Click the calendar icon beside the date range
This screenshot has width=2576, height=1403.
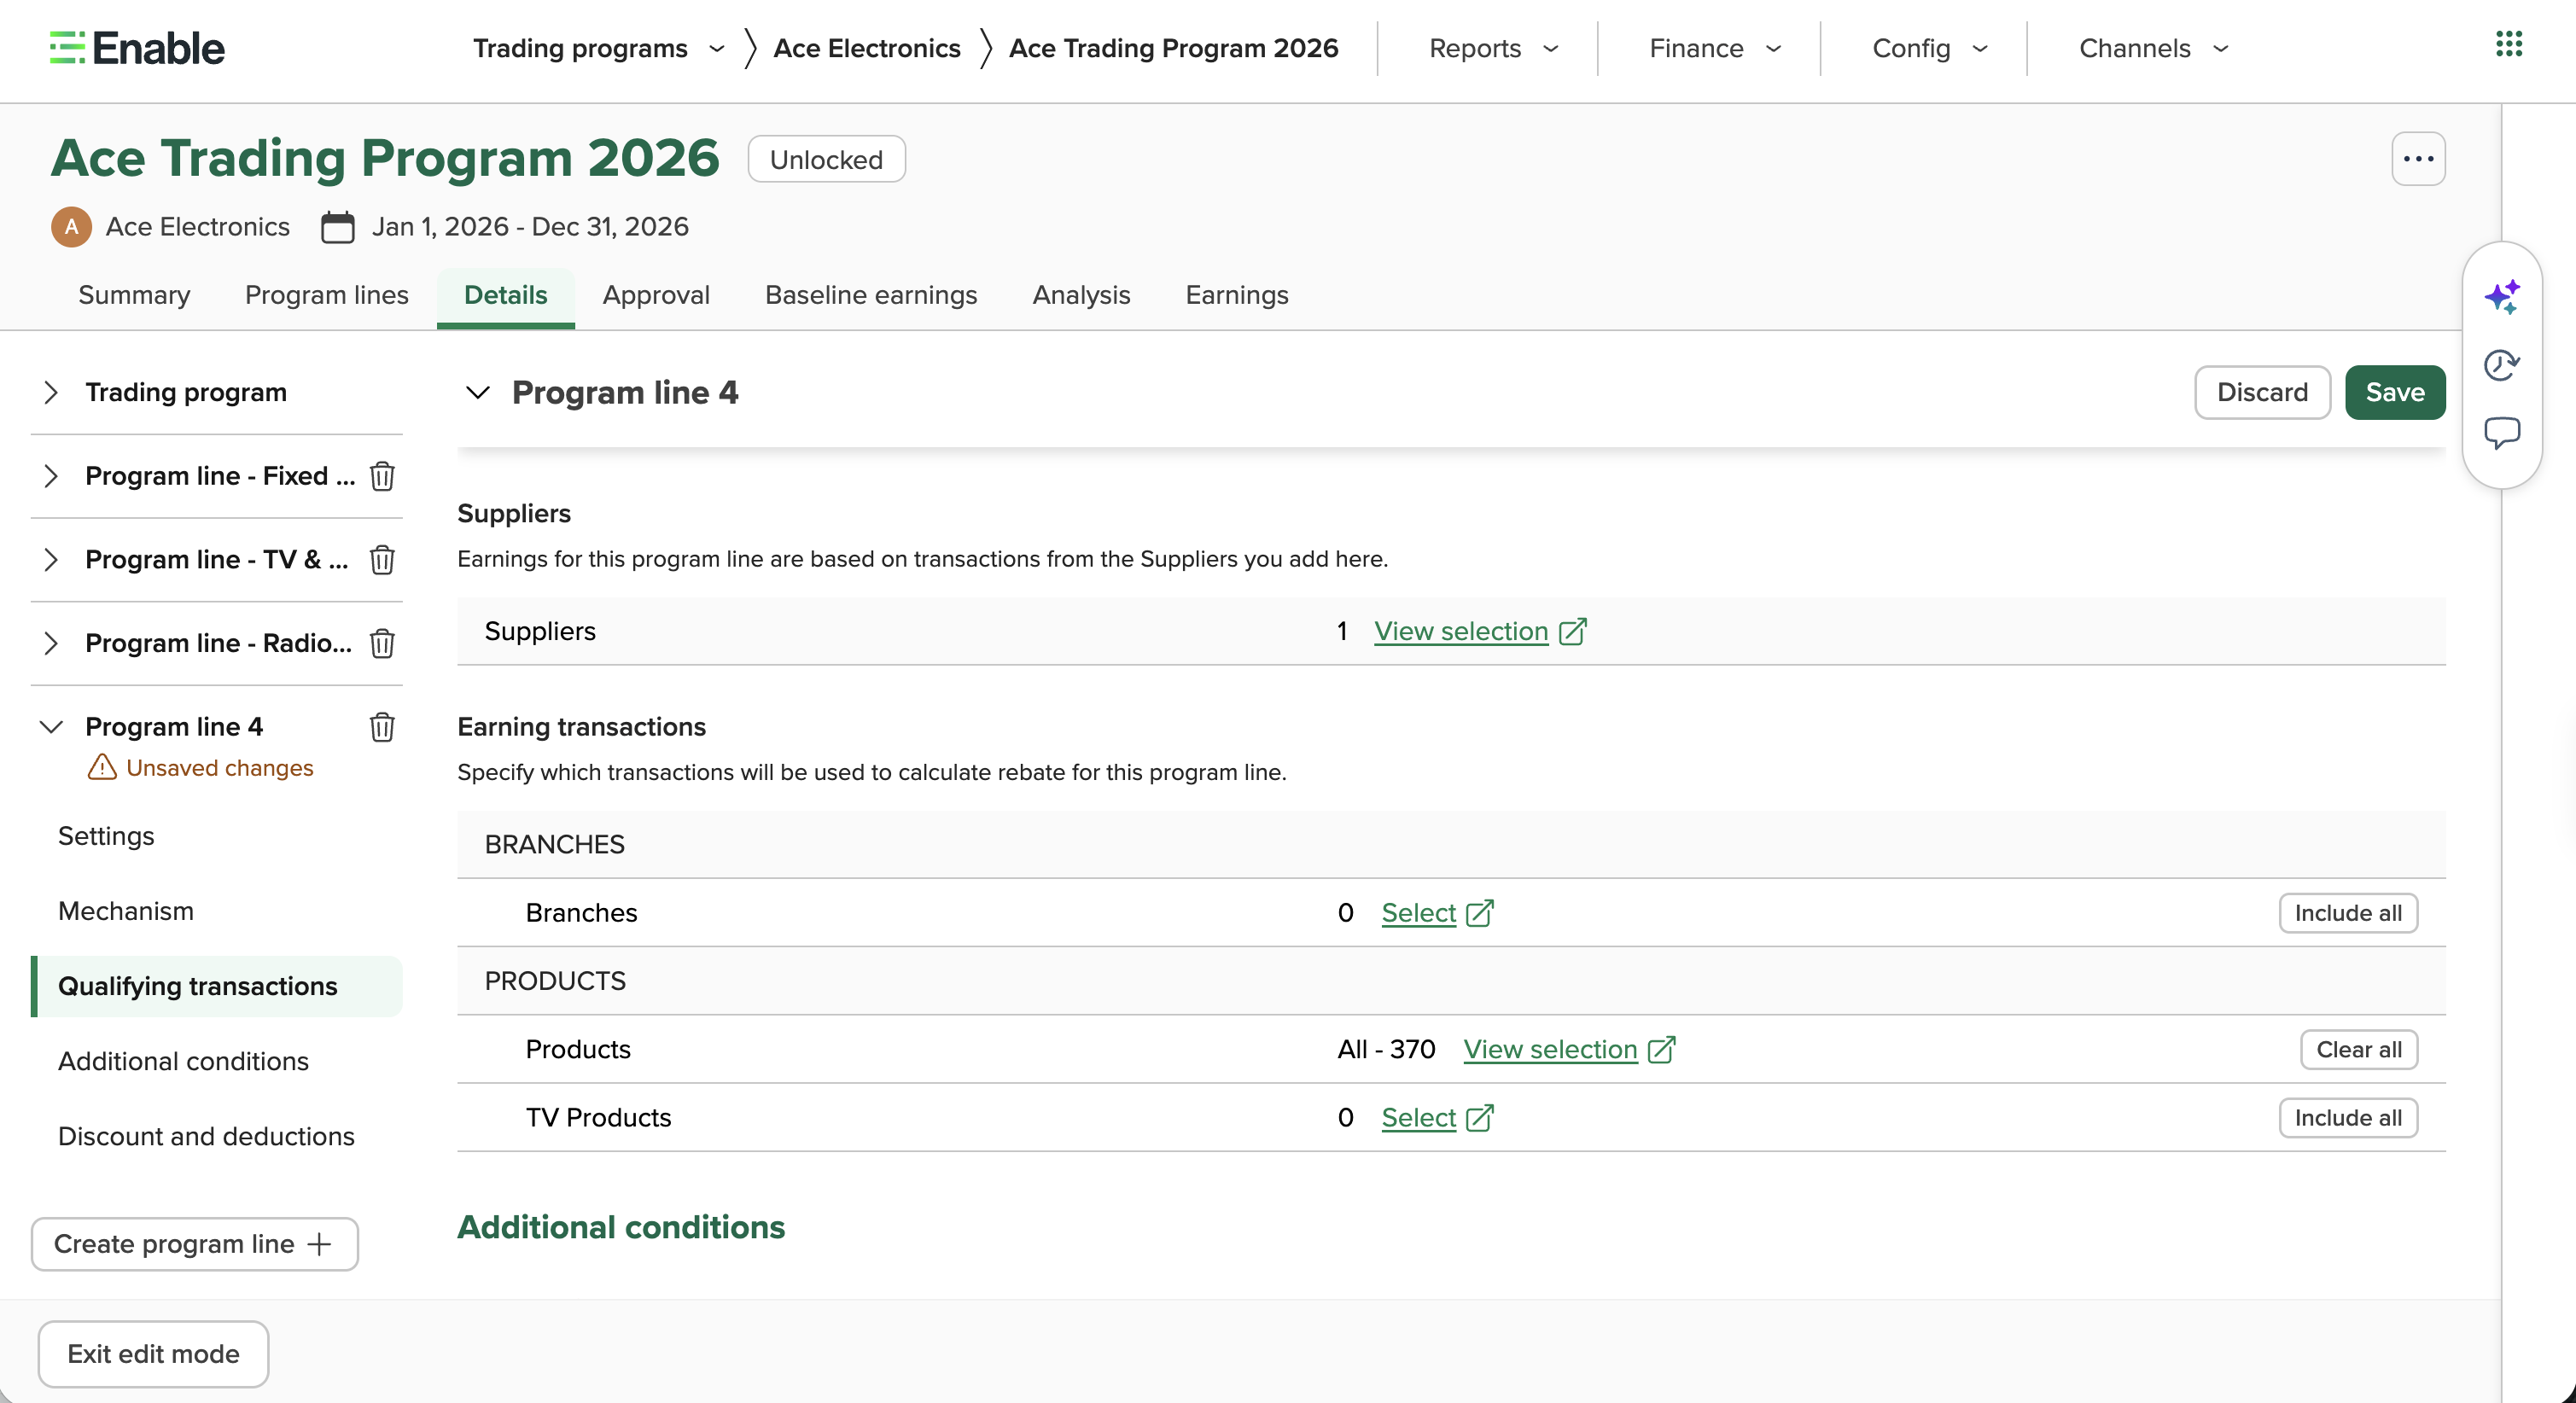coord(337,227)
